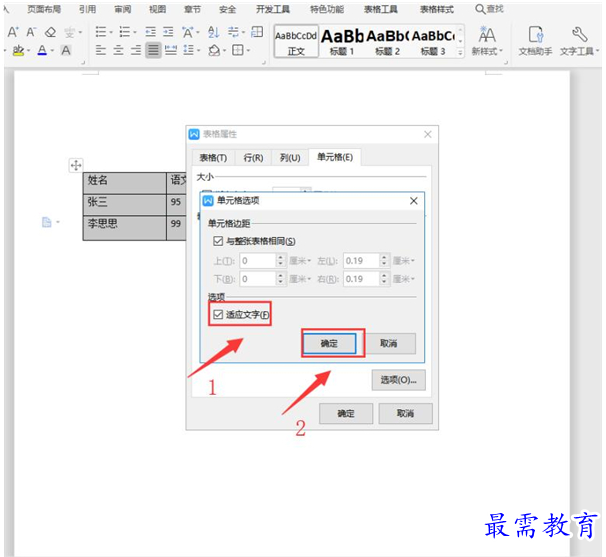Screen dimensions: 606x557
Task: Expand the styles gallery more arrow
Action: 460,52
